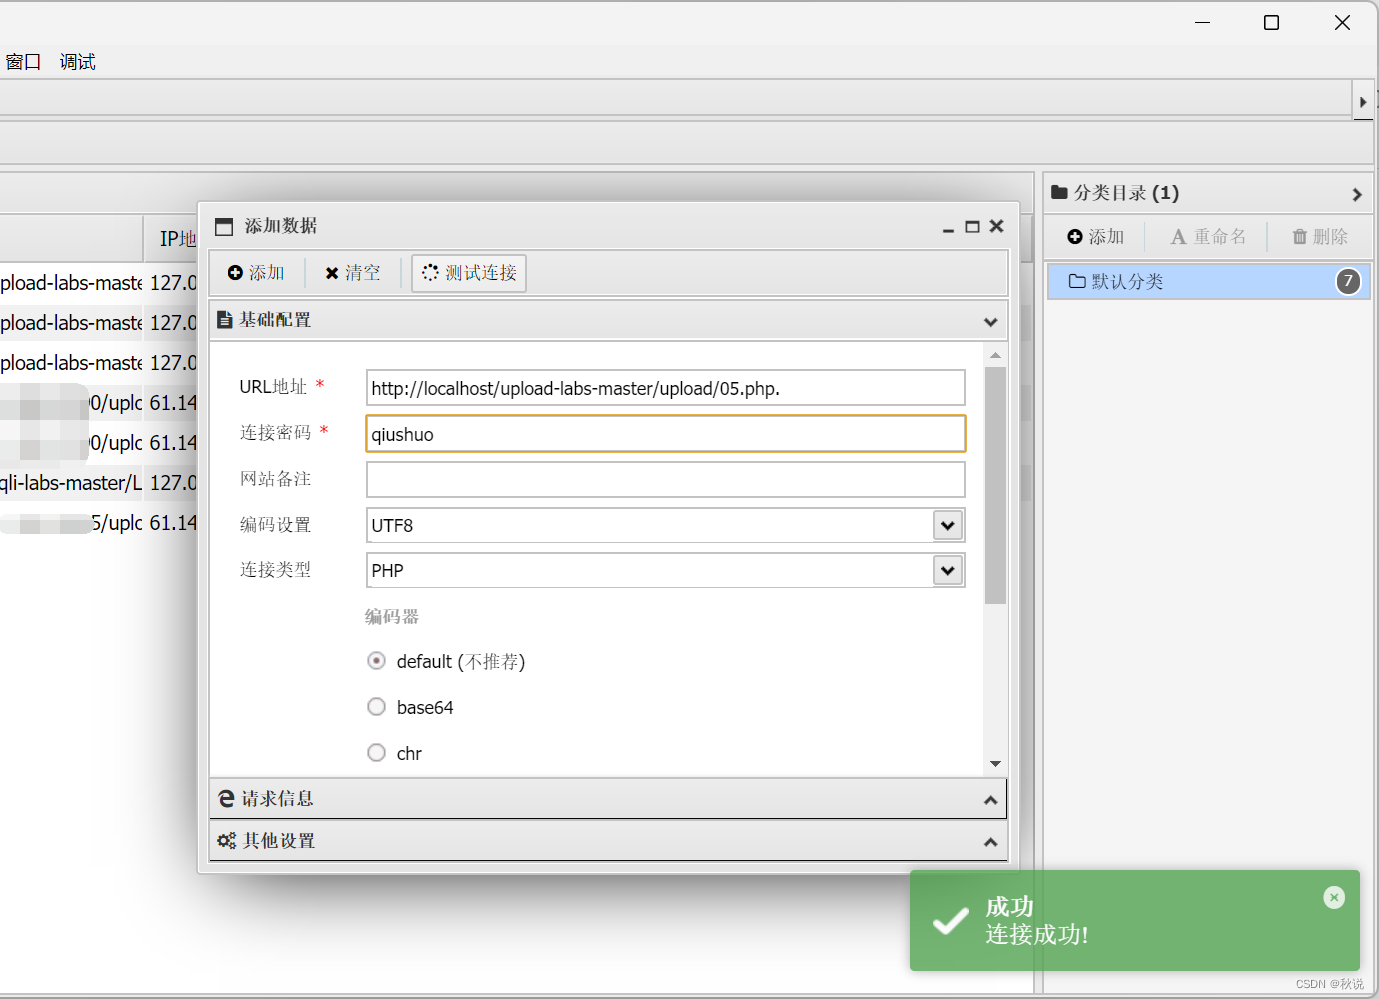Select the default (不推荐) encoder radio
This screenshot has width=1379, height=999.
376,660
